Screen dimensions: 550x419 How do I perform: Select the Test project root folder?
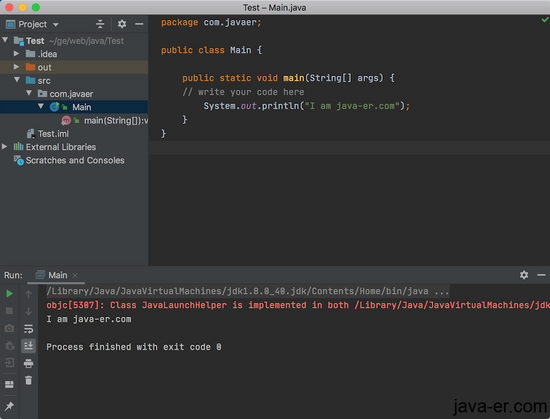coord(74,41)
